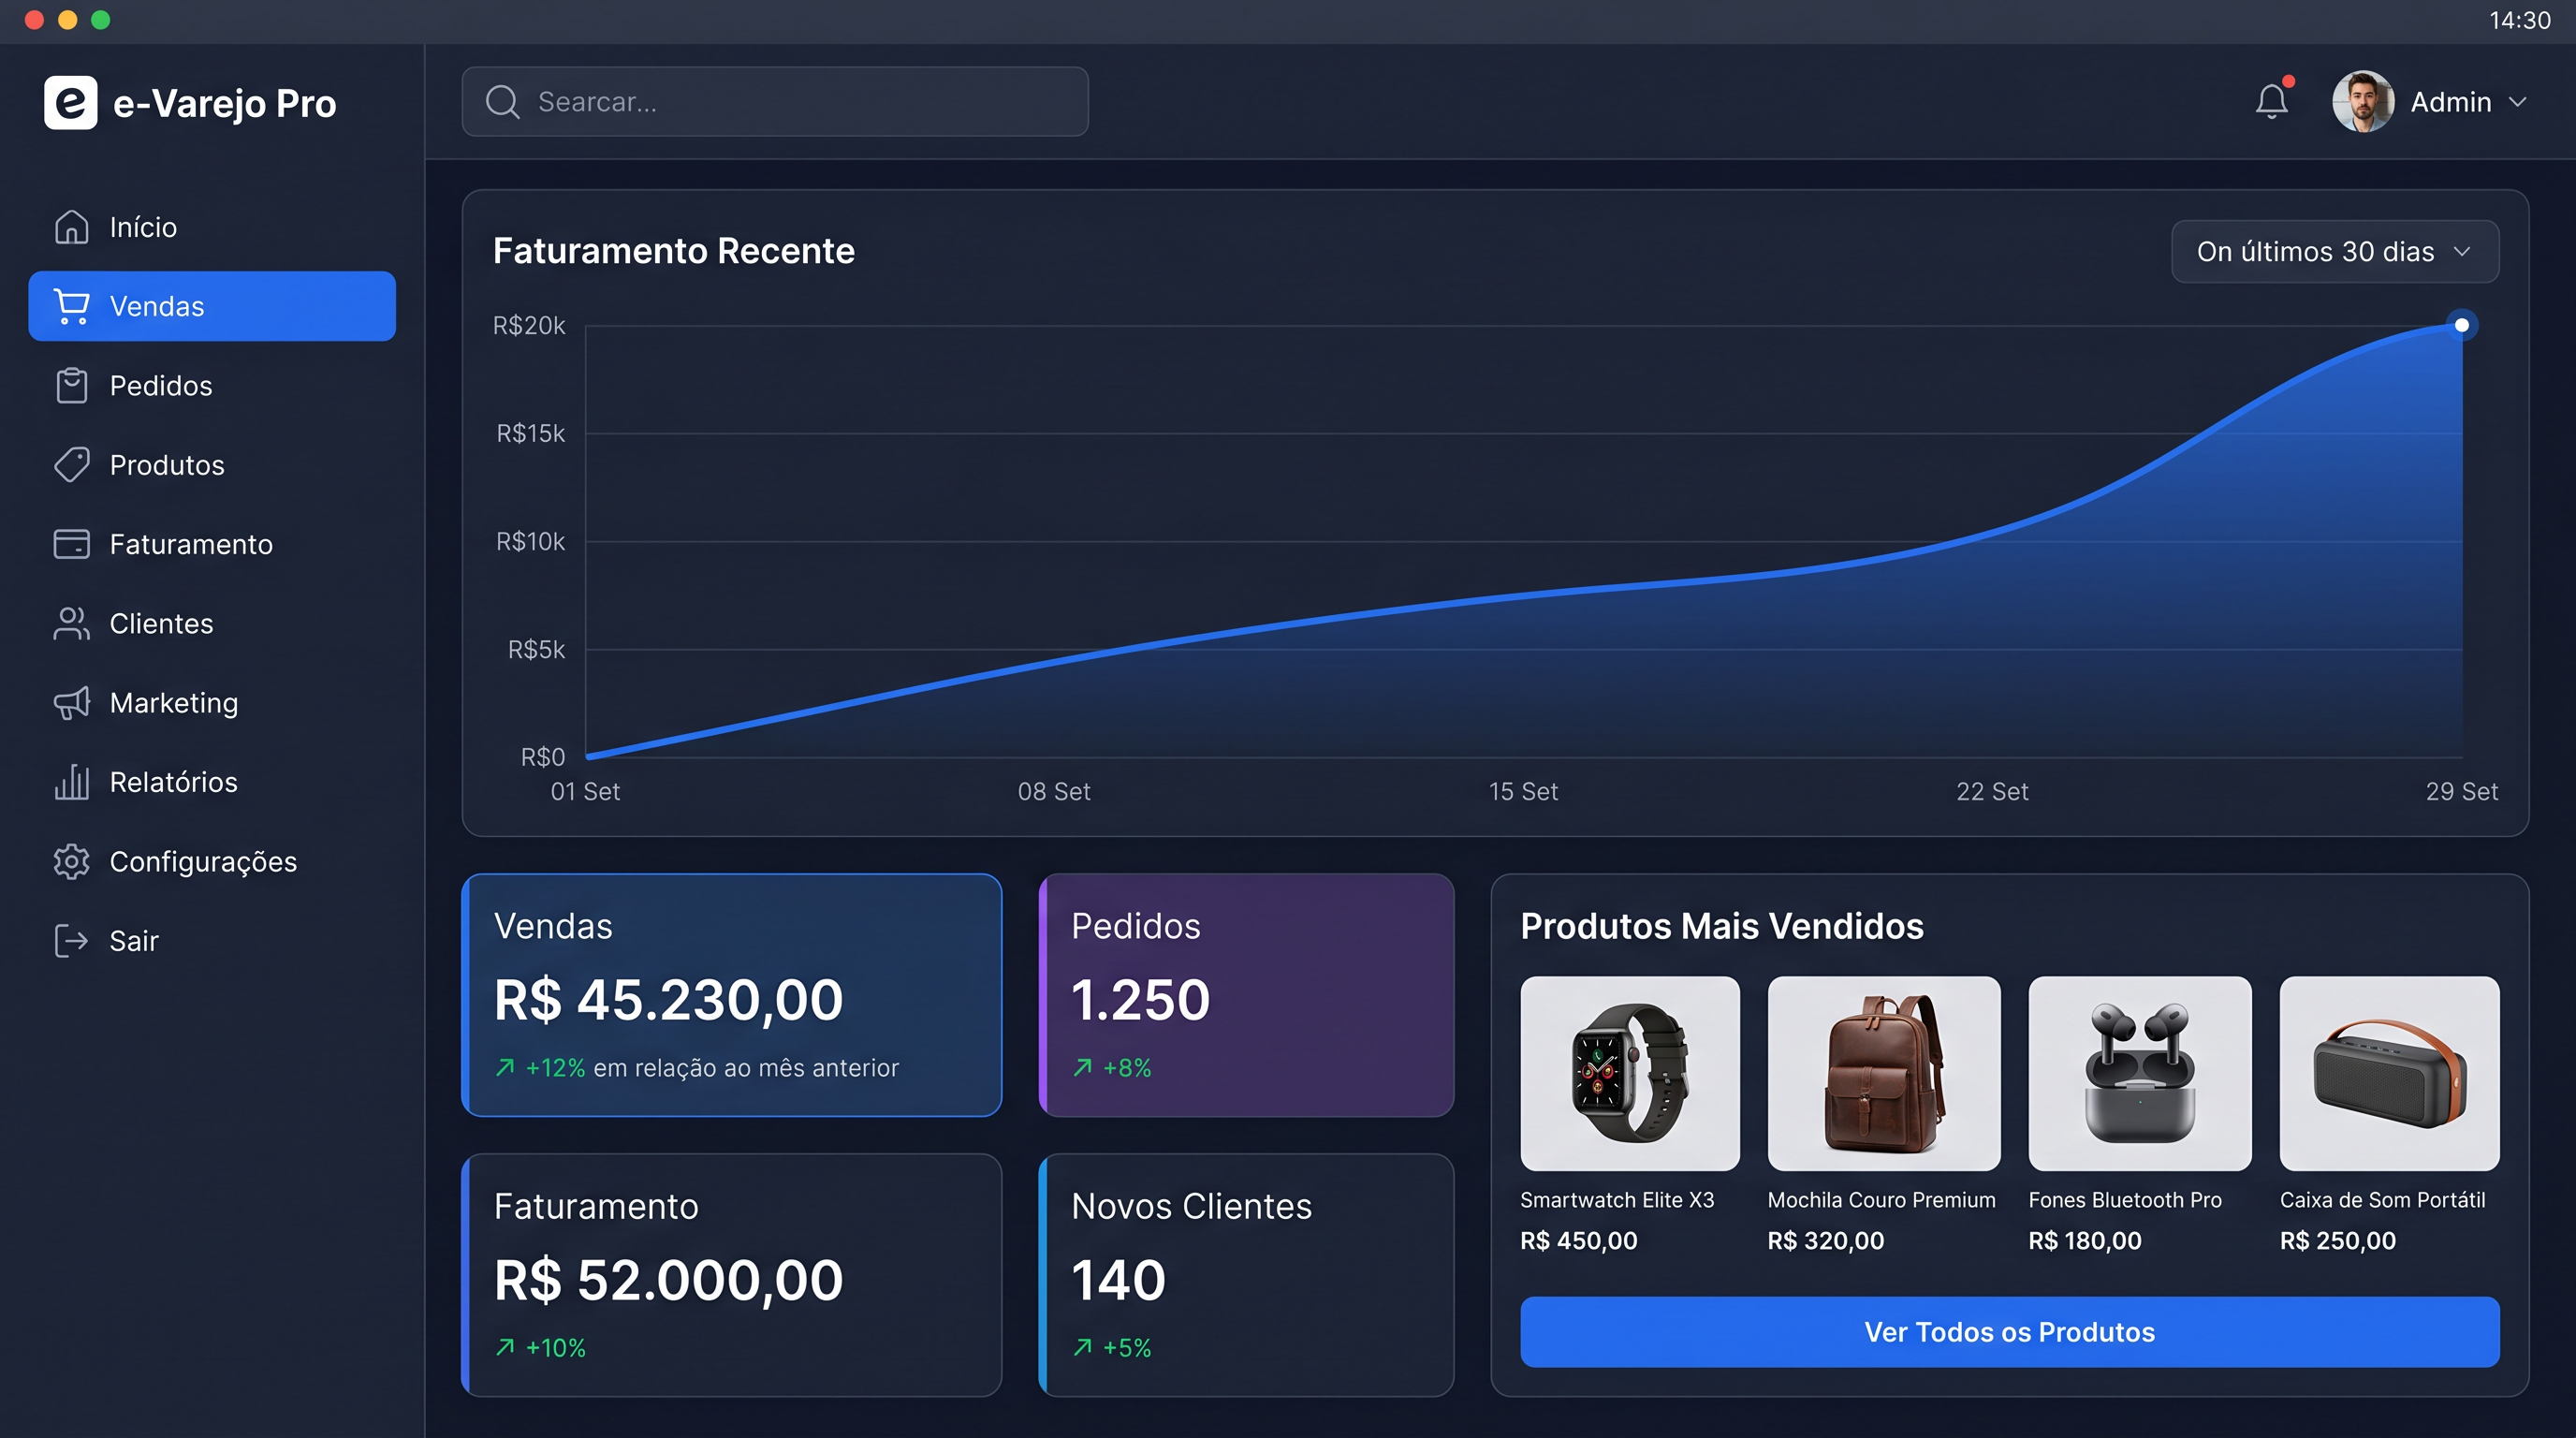Click the Produtos tag icon

[x=71, y=464]
